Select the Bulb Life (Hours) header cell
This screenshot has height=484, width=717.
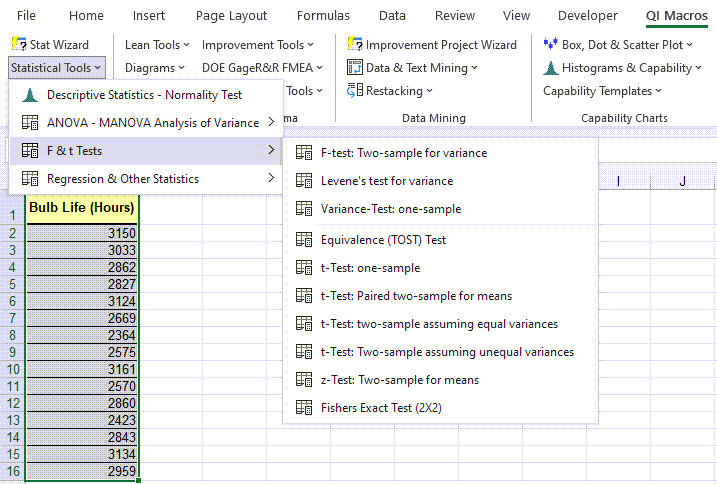tap(82, 209)
